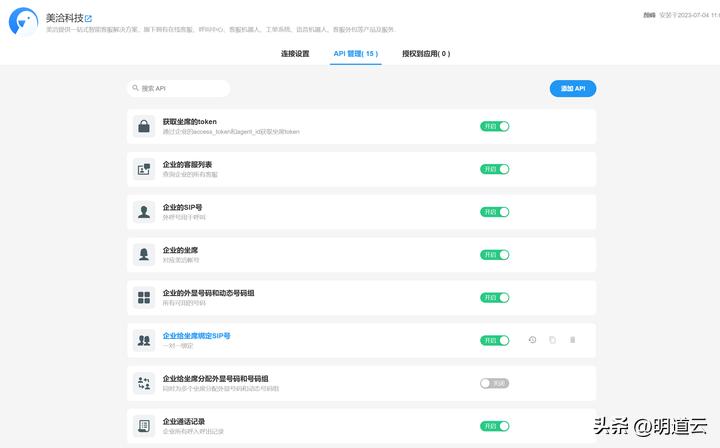Click the 企业通话记录 title
Viewport: 720px width, 448px height.
[x=184, y=421]
